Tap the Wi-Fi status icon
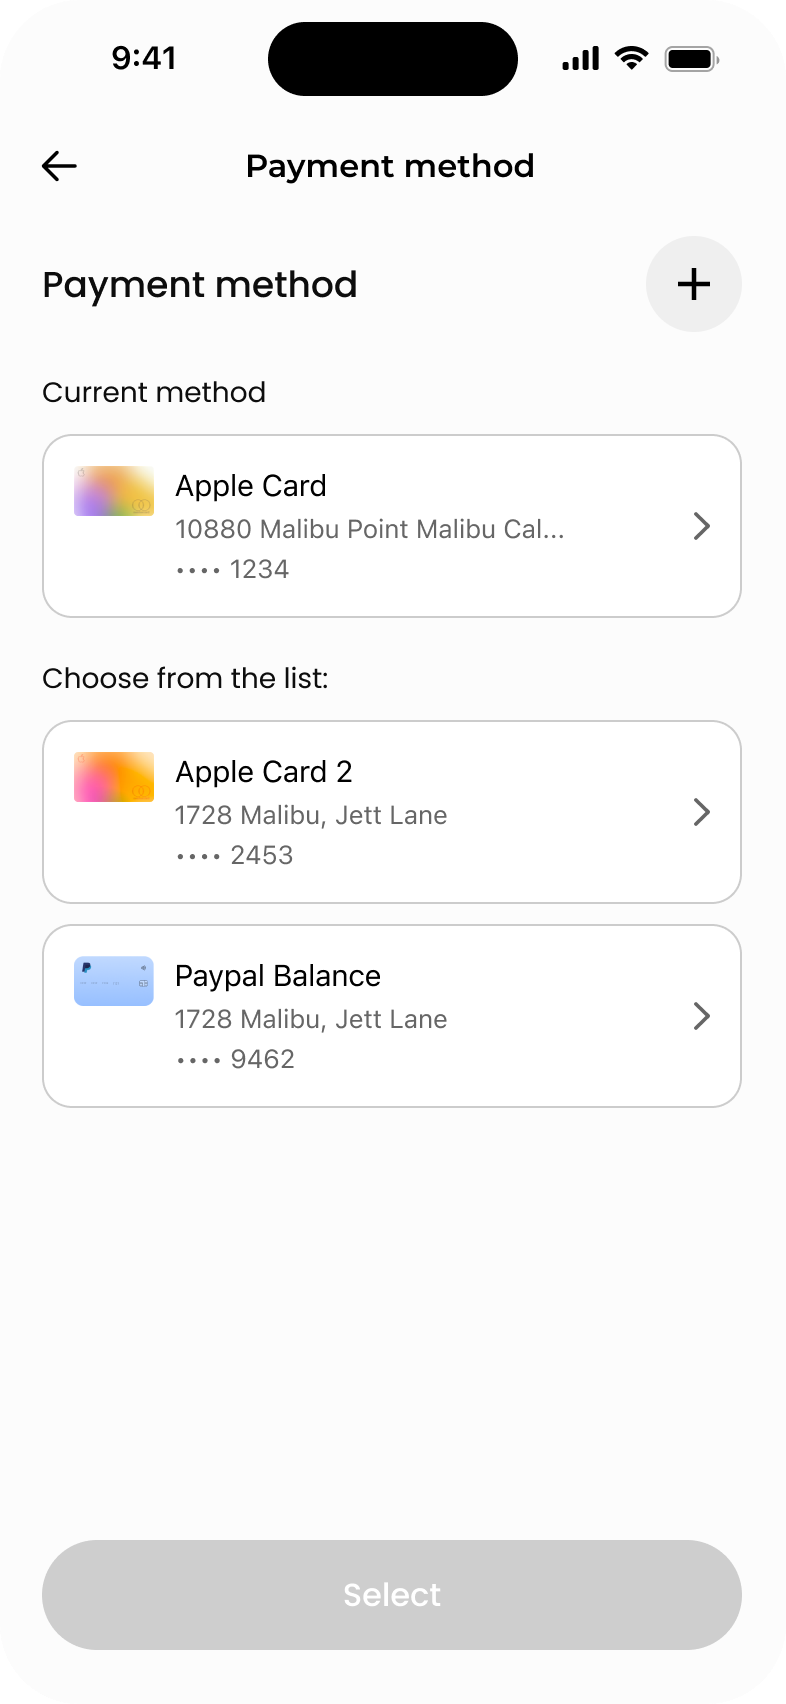Viewport: 786px width, 1704px height. click(631, 58)
